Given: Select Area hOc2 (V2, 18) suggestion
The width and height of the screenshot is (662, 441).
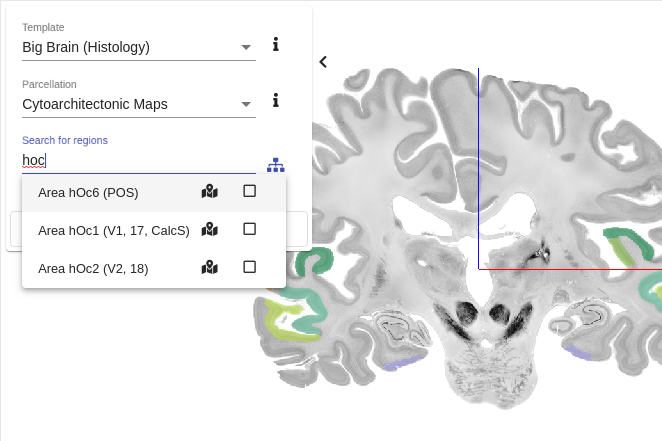Looking at the screenshot, I should coord(154,268).
